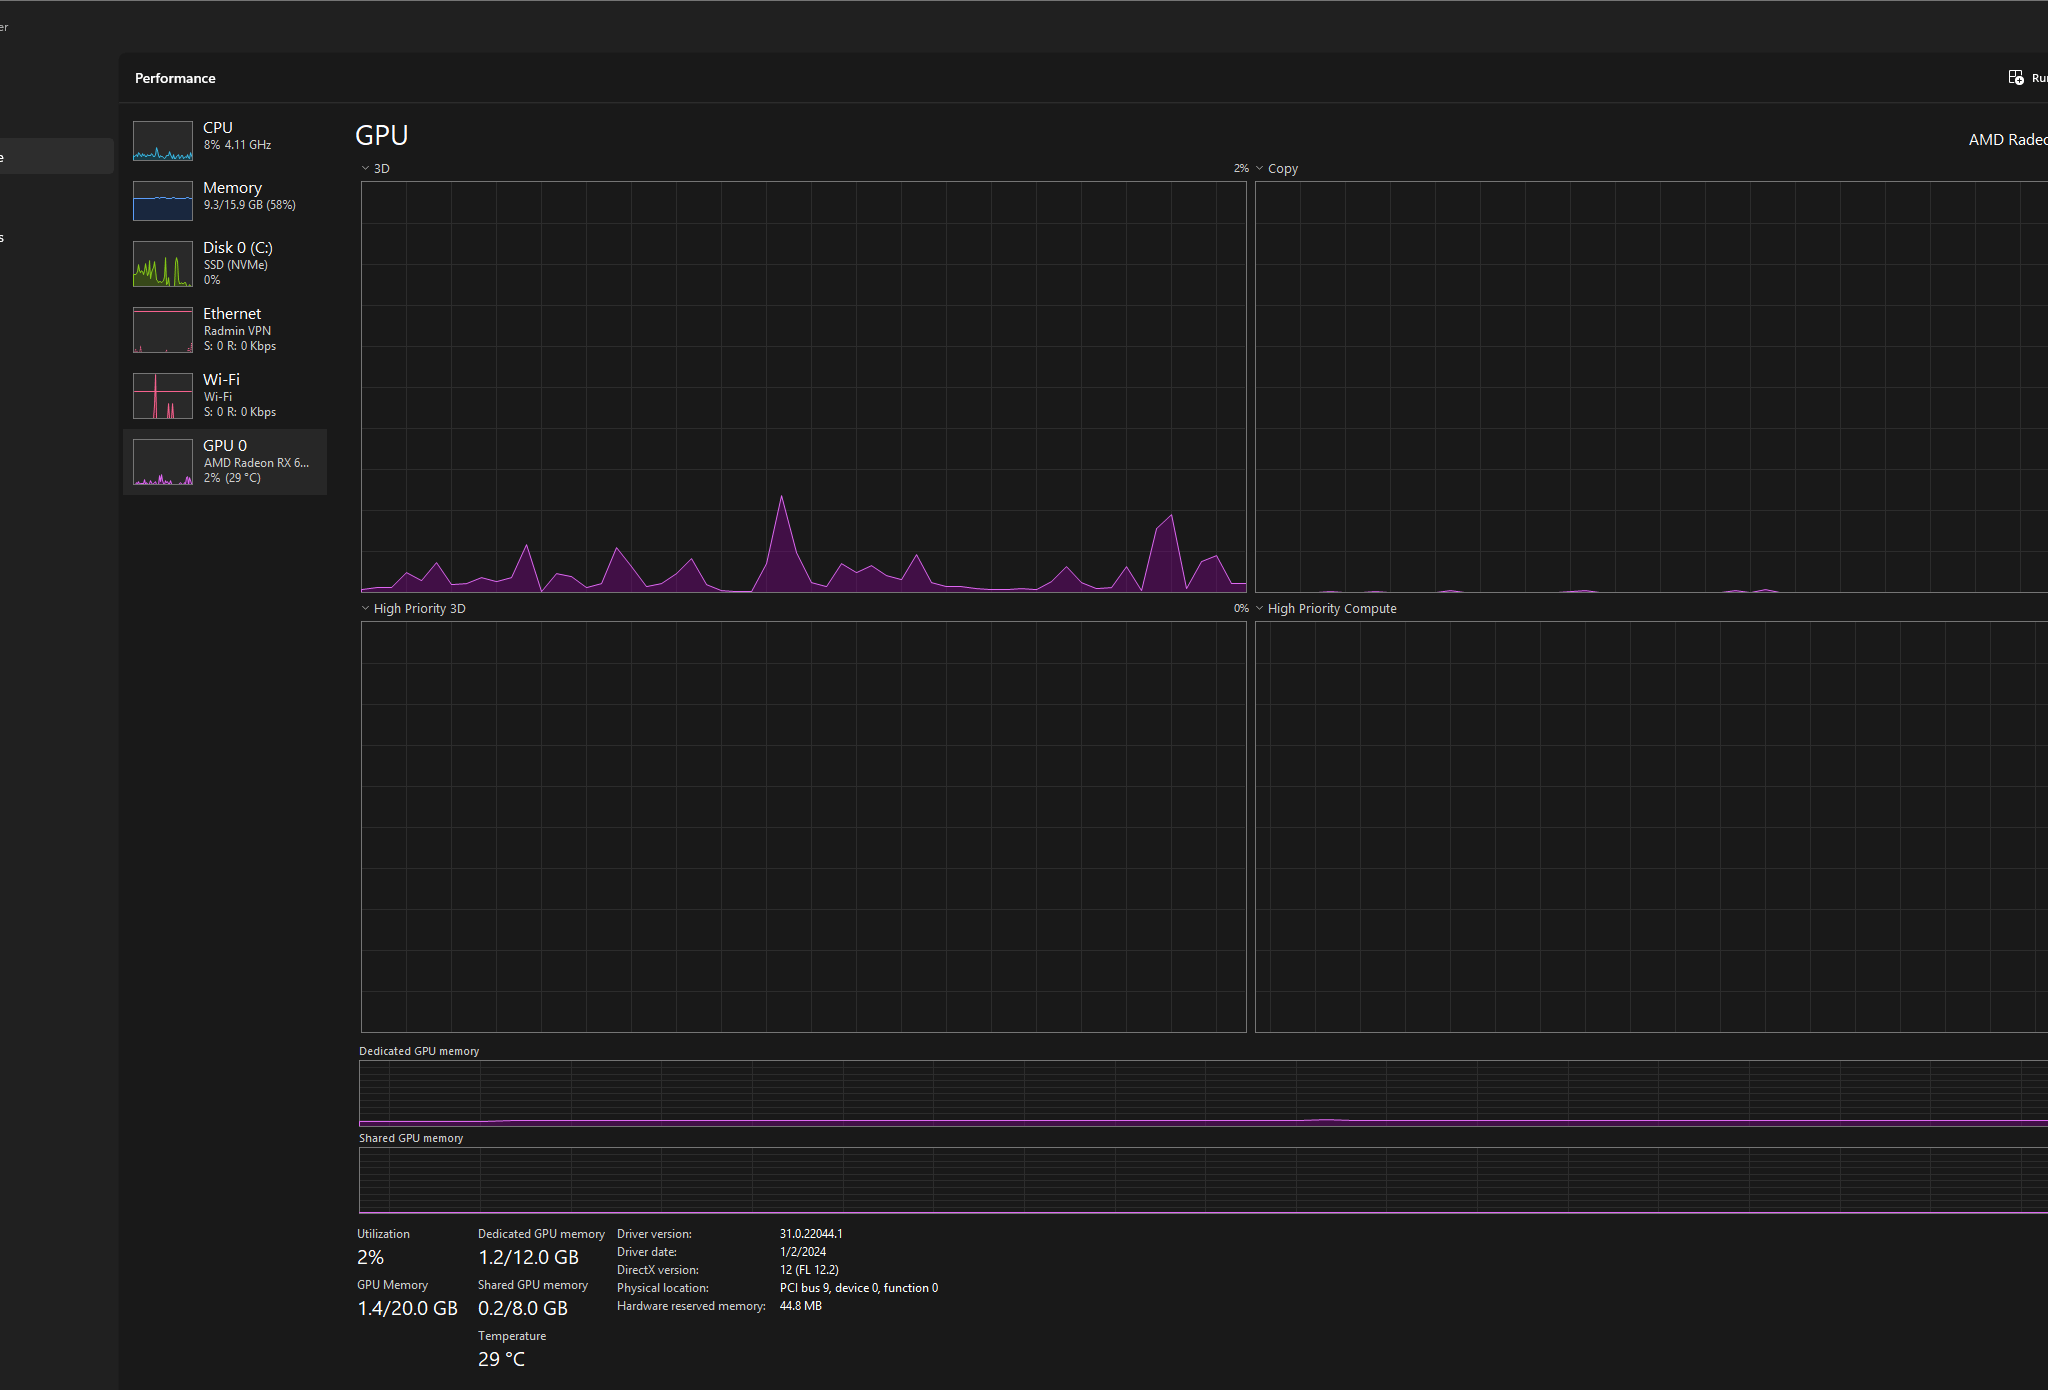Image resolution: width=2048 pixels, height=1390 pixels.
Task: Click the GPU 0 utilization mini graph
Action: click(163, 462)
